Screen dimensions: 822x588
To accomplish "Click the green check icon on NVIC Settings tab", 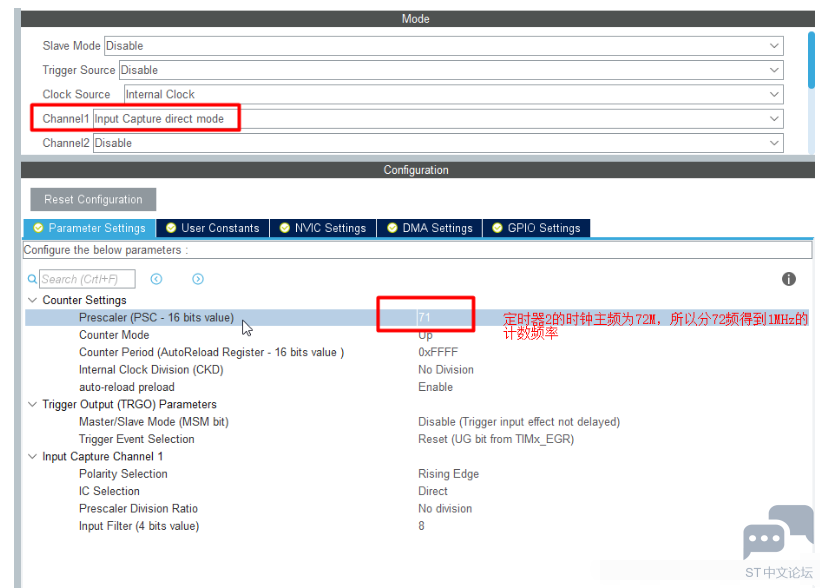I will click(x=285, y=228).
